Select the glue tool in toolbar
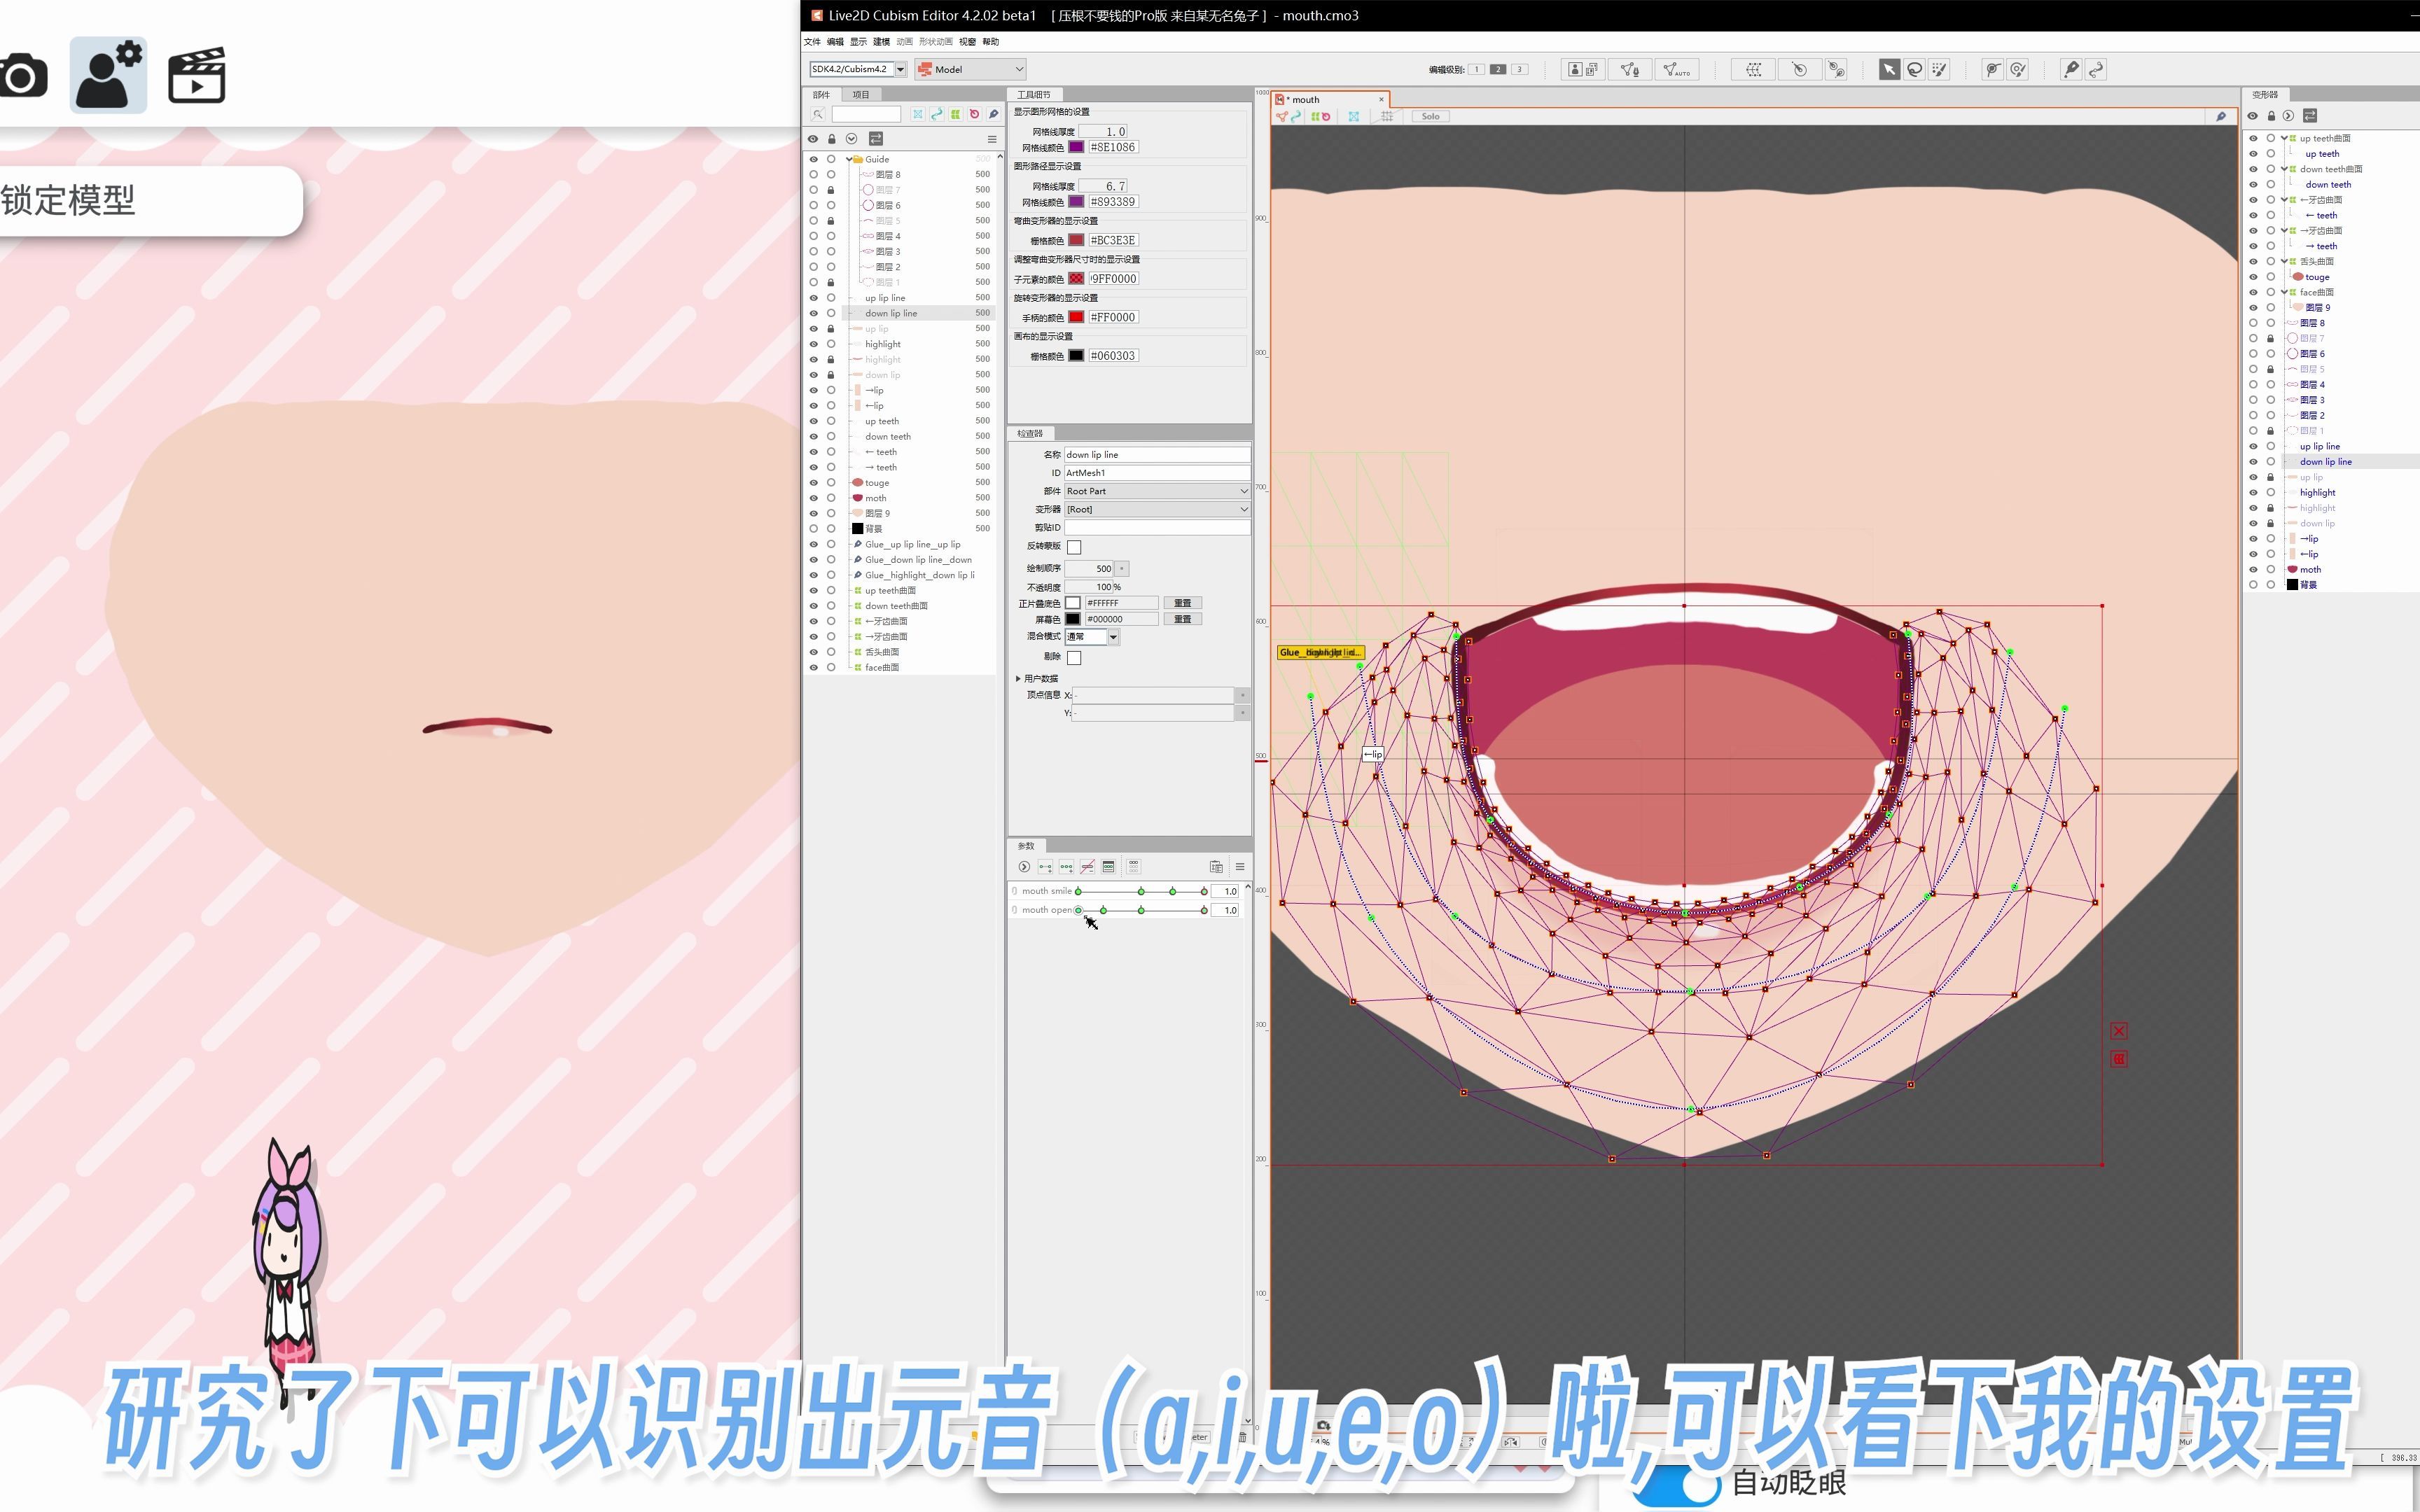 [2070, 69]
